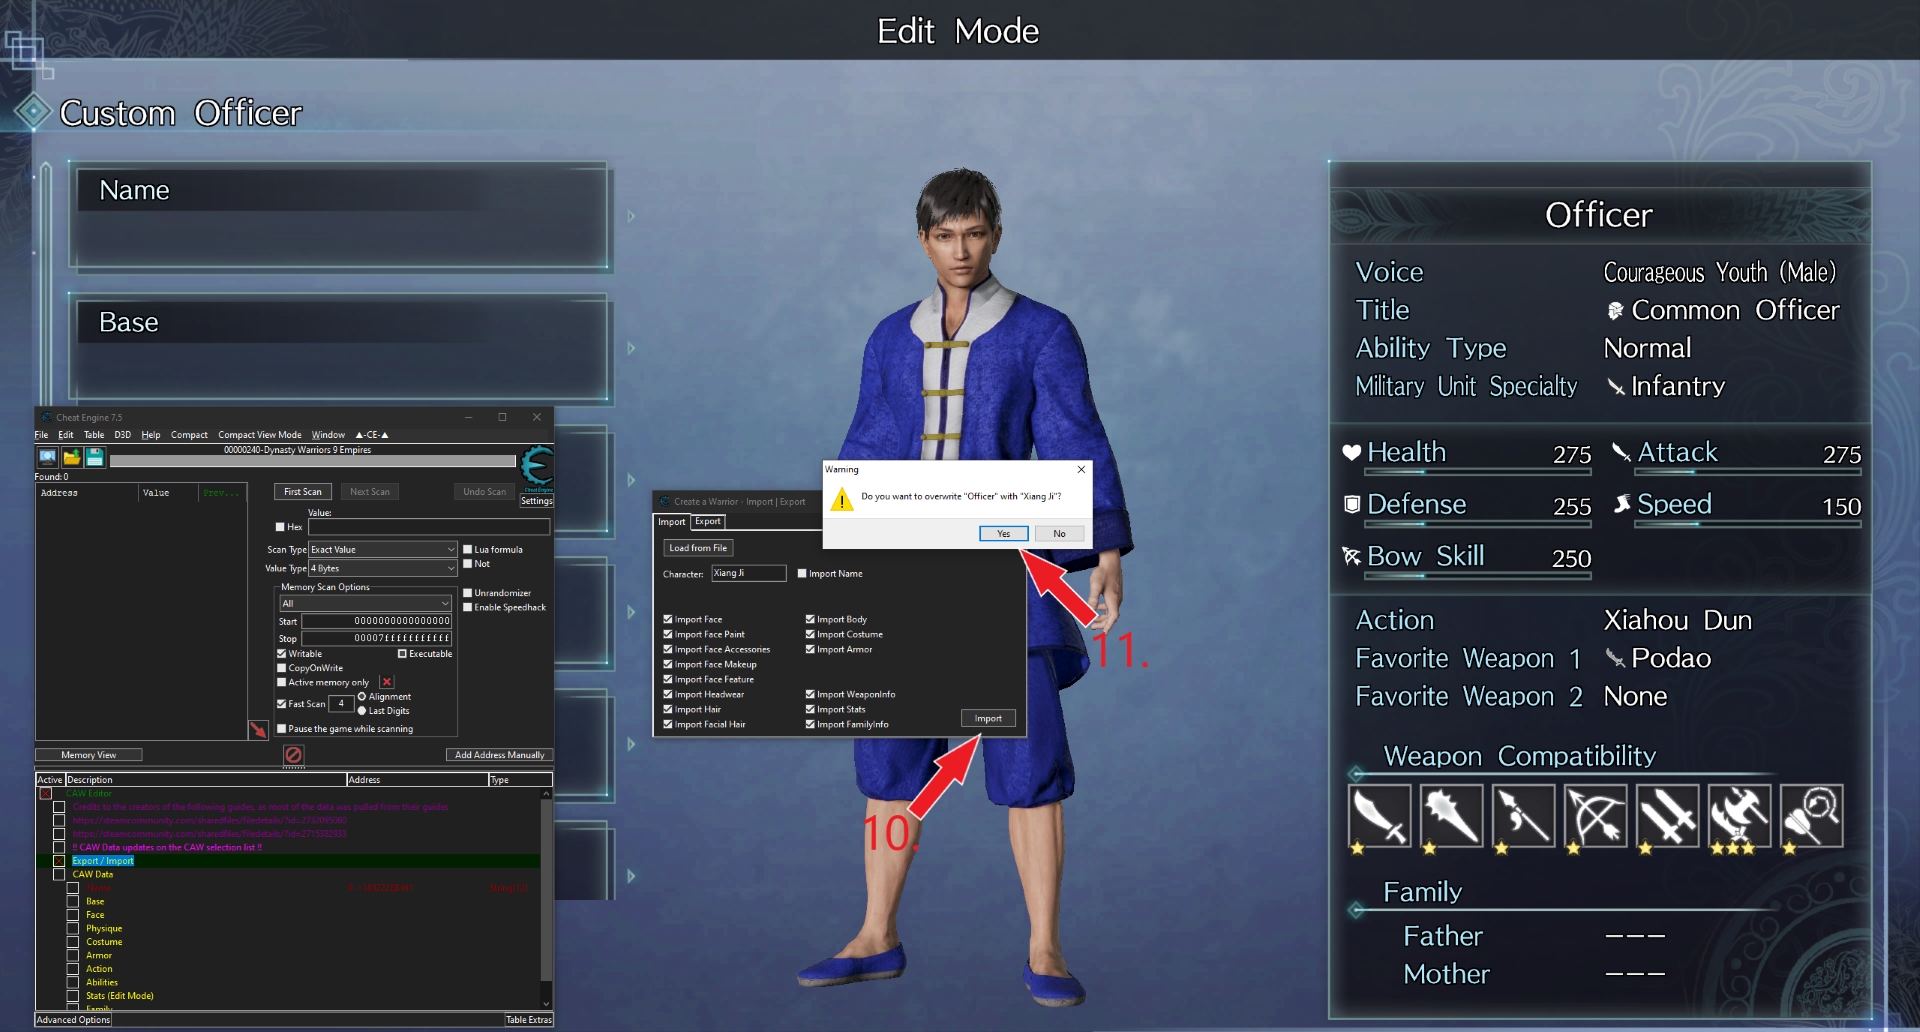The width and height of the screenshot is (1920, 1032).
Task: Click the Add Address Manually button
Action: 499,755
